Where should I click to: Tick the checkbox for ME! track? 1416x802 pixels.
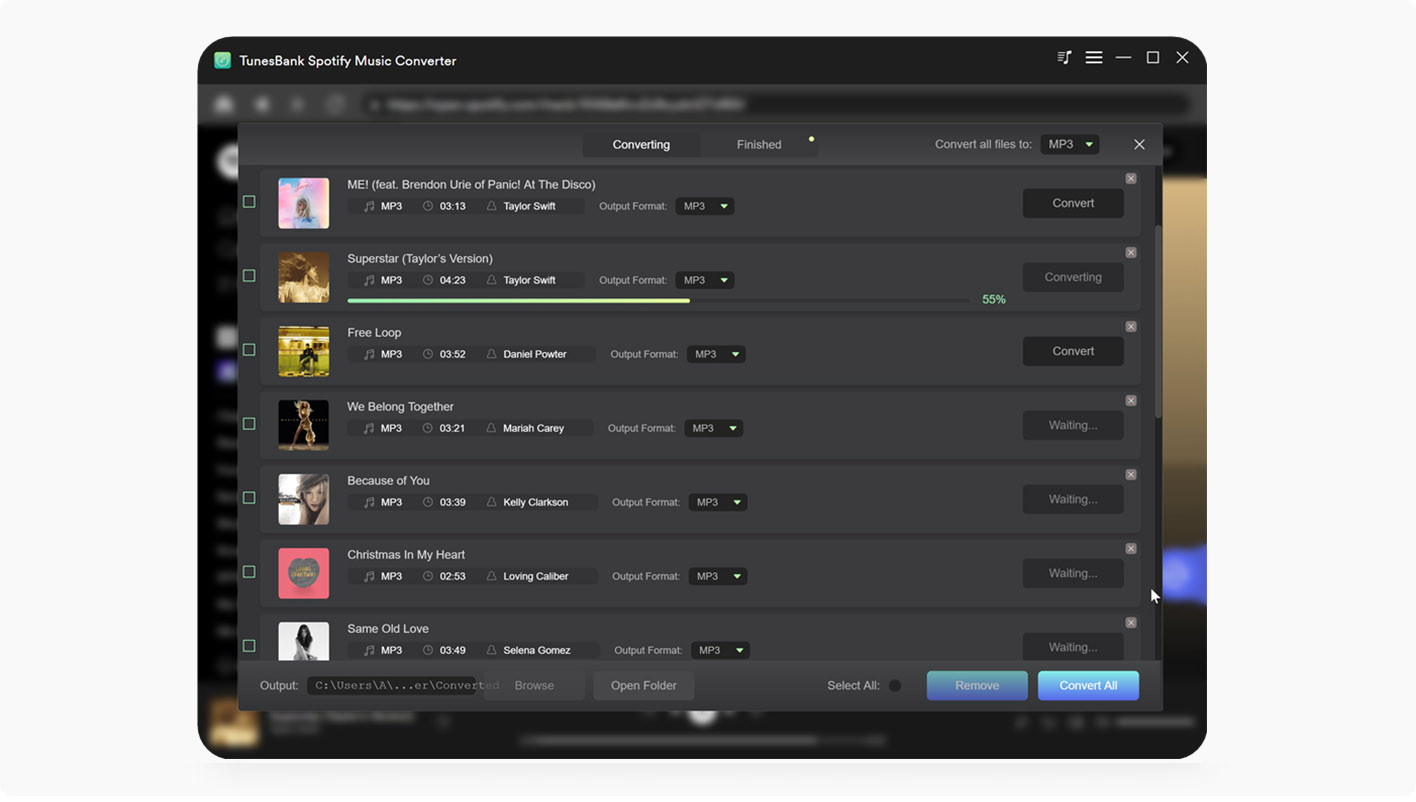tap(249, 202)
